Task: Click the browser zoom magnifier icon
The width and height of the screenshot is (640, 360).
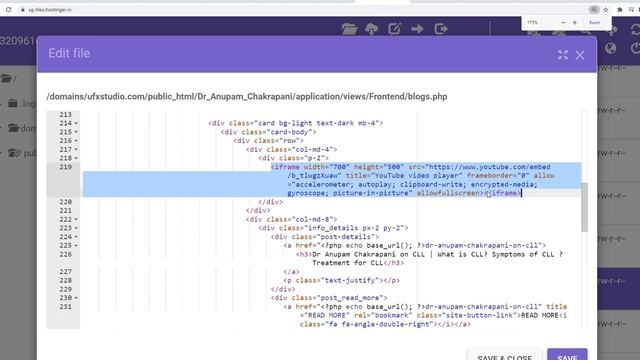Action: (x=594, y=9)
